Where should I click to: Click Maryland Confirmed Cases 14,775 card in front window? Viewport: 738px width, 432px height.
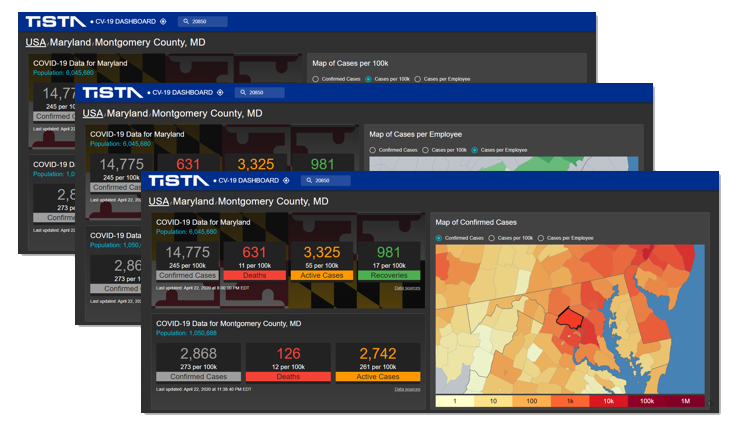[187, 261]
